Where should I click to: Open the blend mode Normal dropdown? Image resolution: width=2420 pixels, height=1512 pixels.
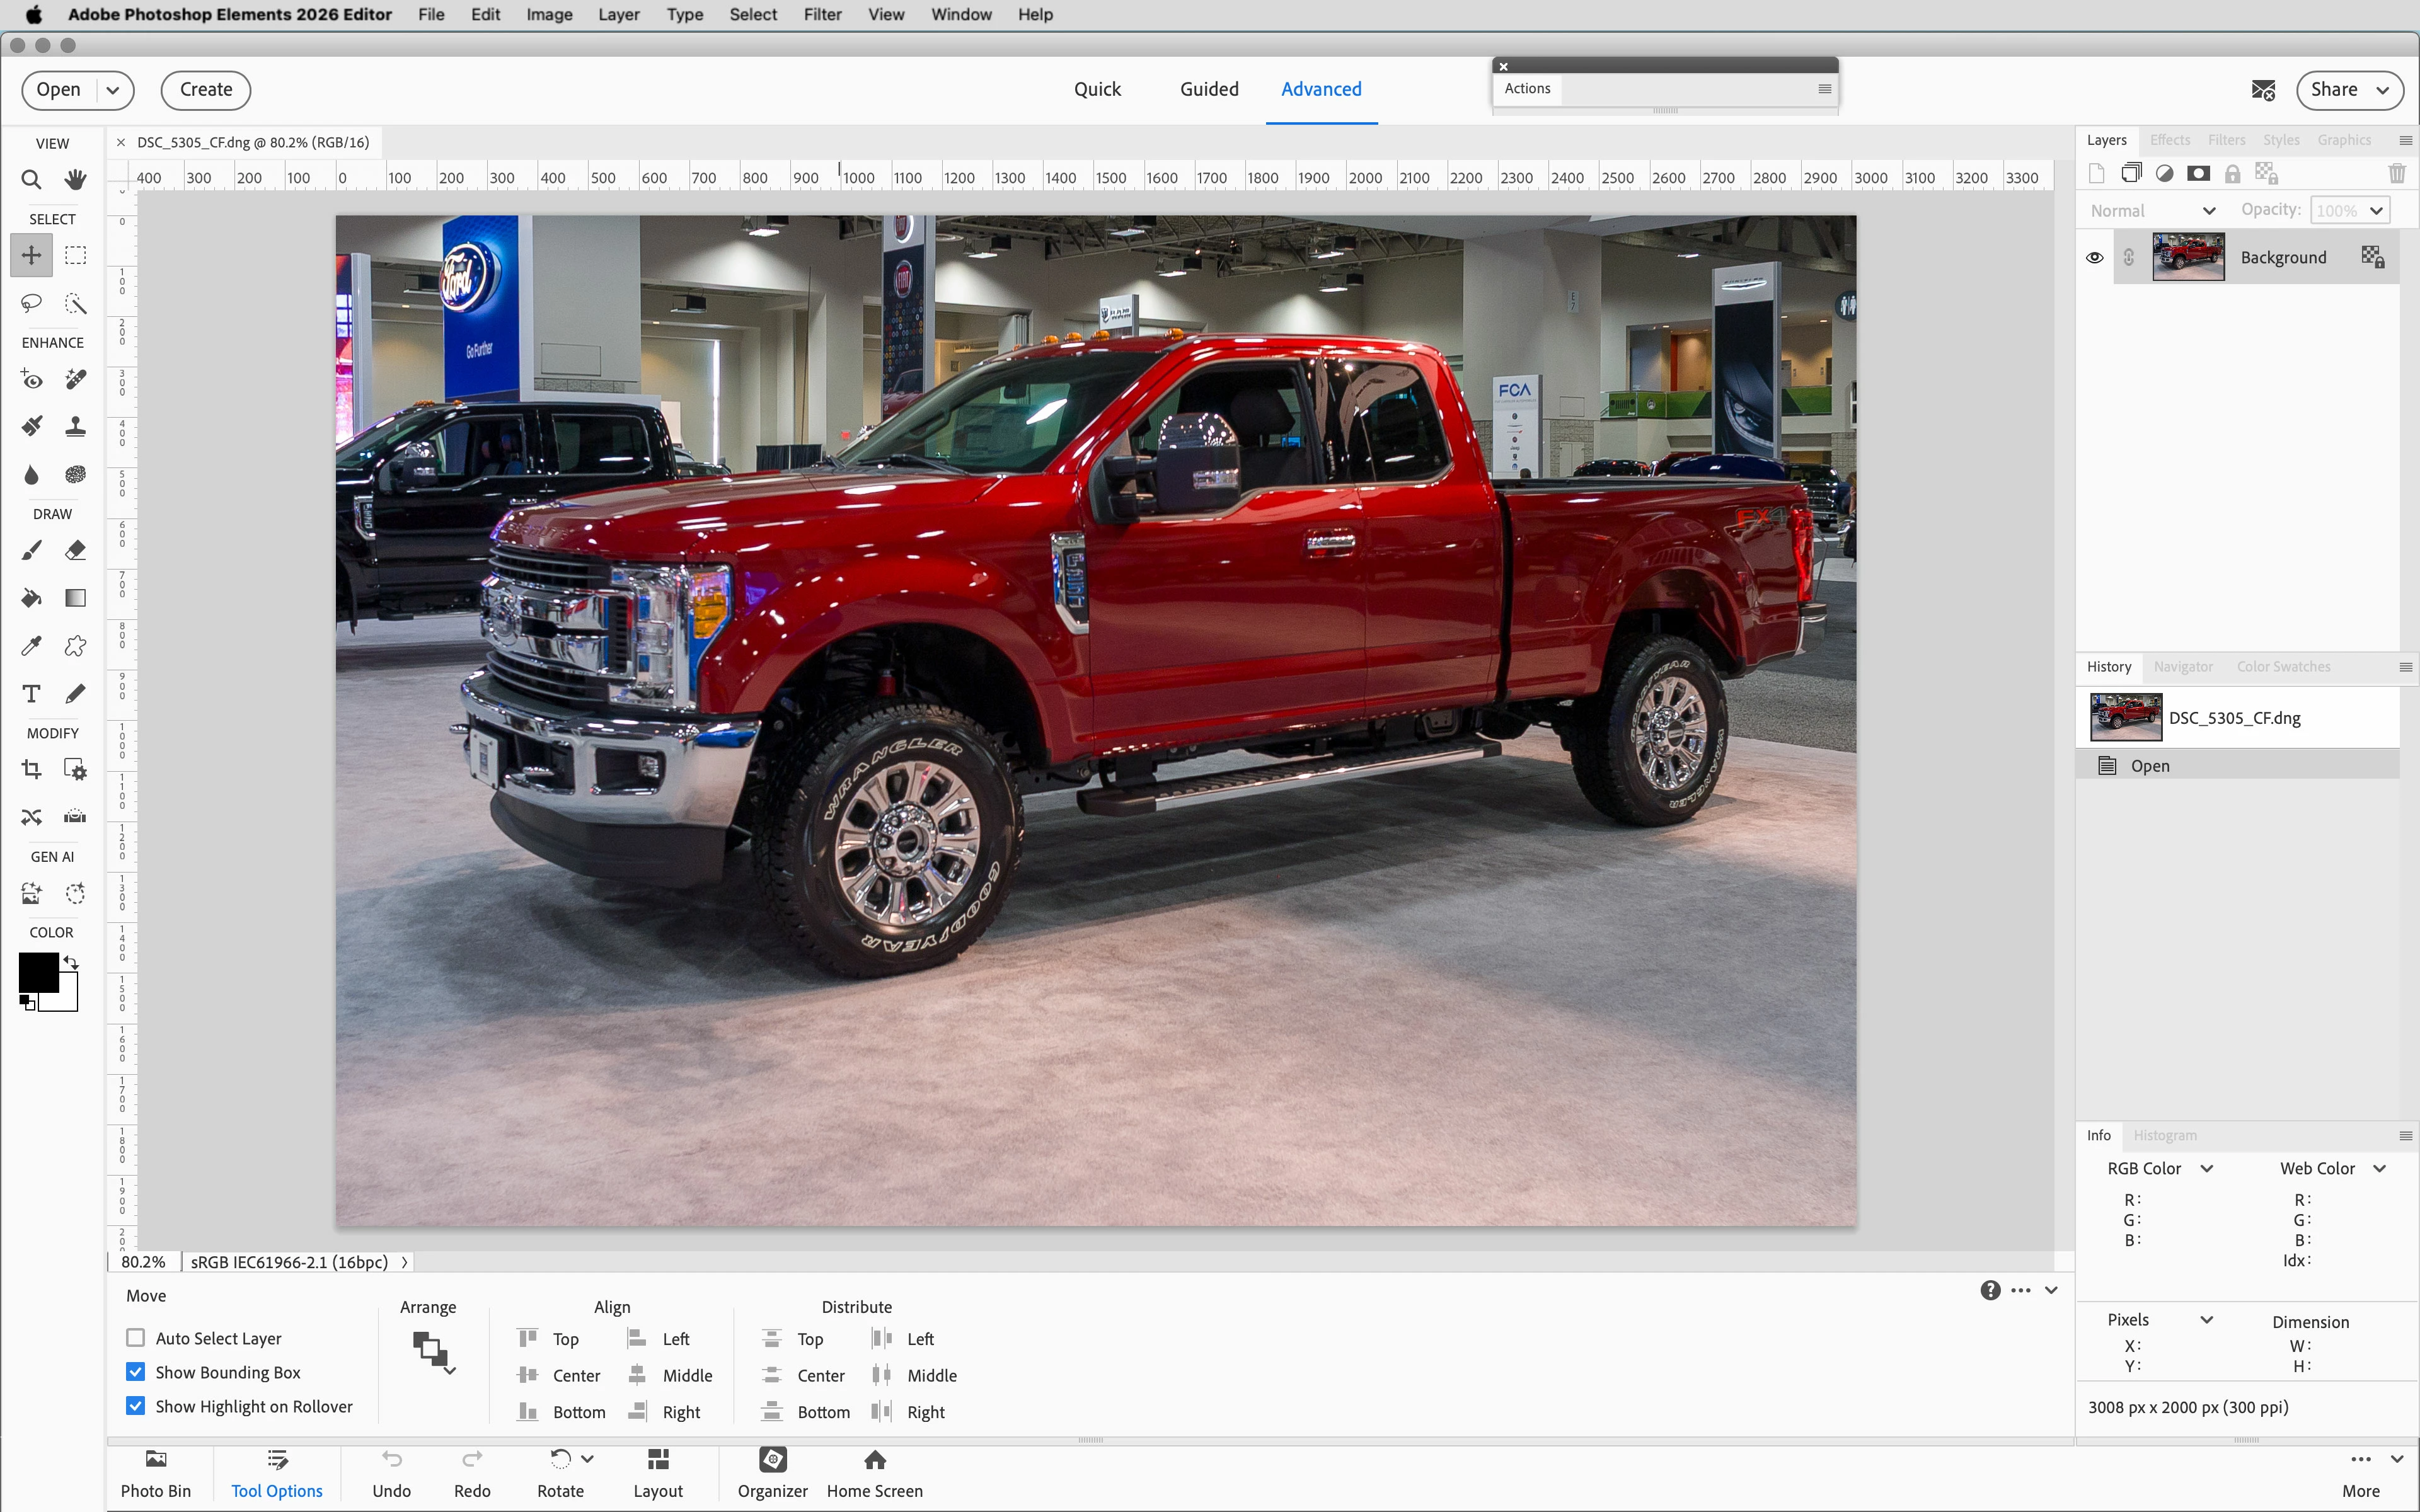(x=2153, y=211)
